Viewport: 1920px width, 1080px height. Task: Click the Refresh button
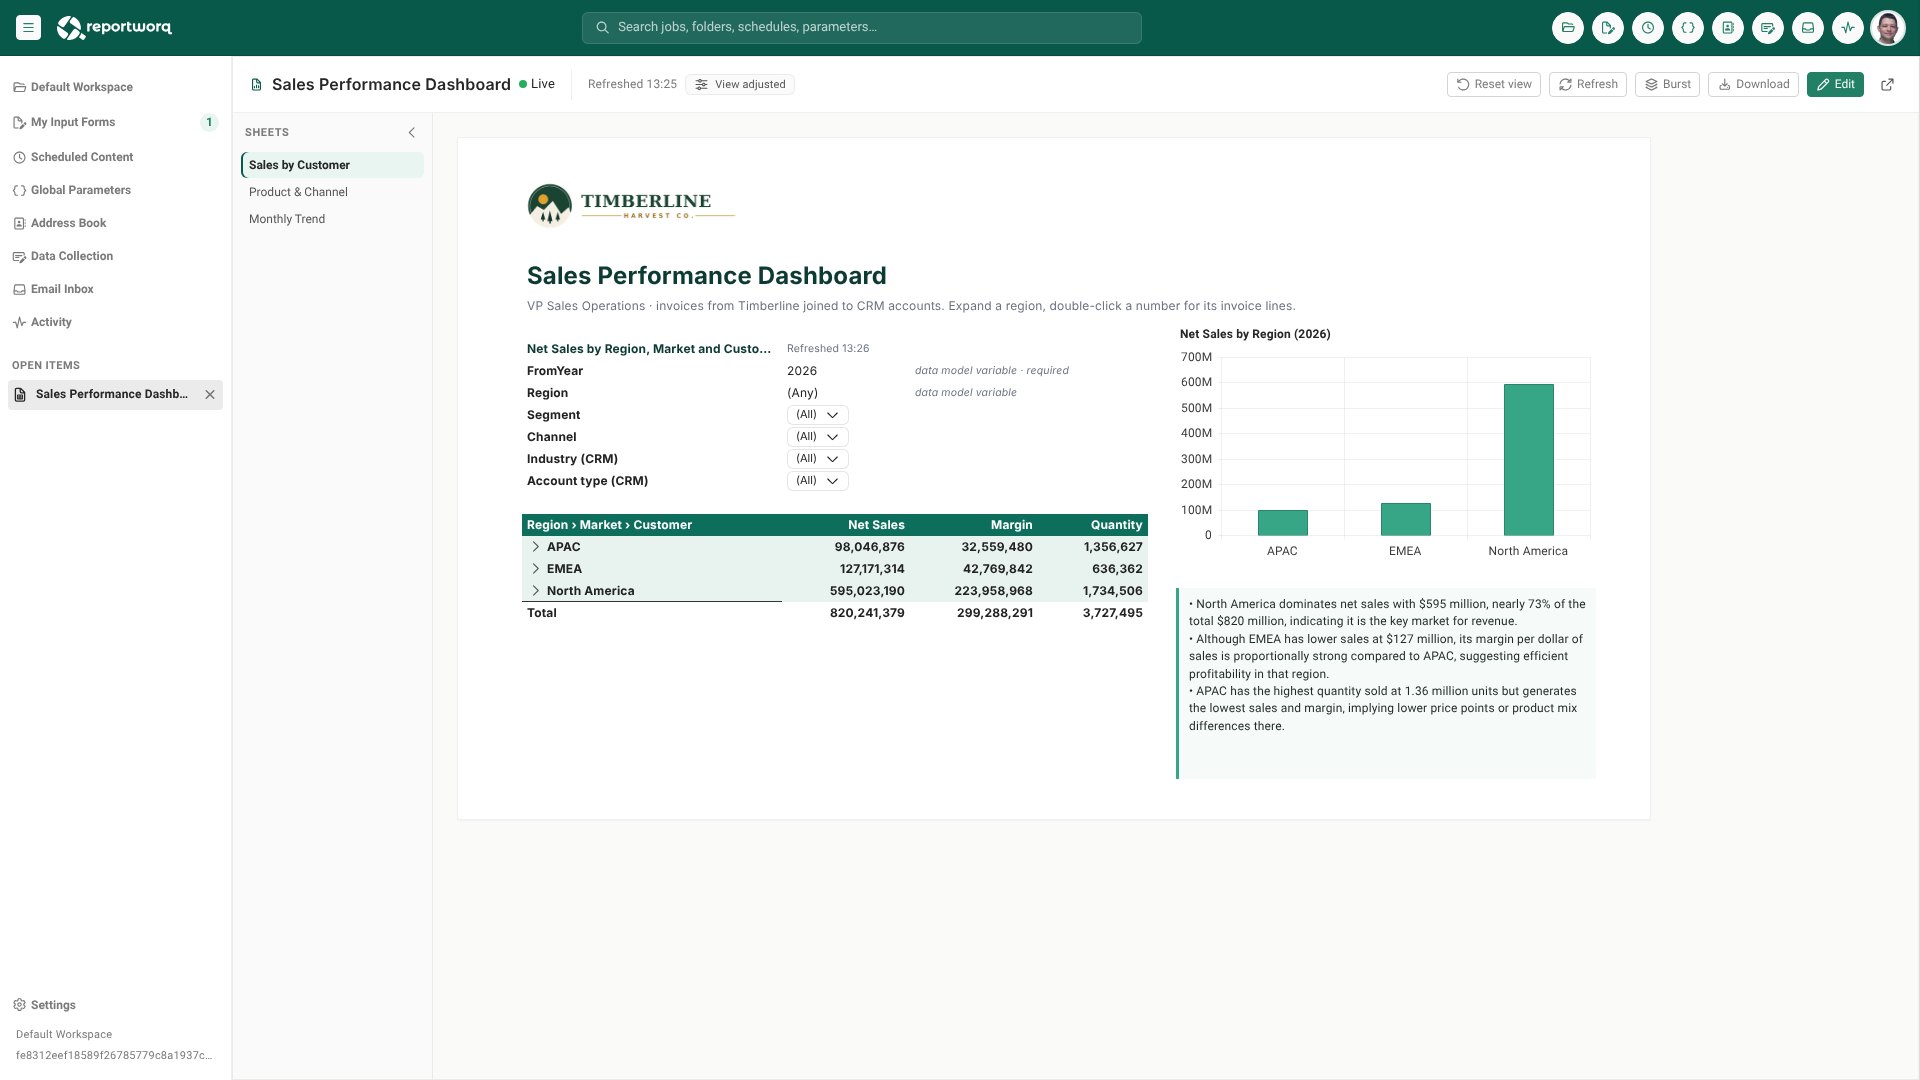(1588, 84)
